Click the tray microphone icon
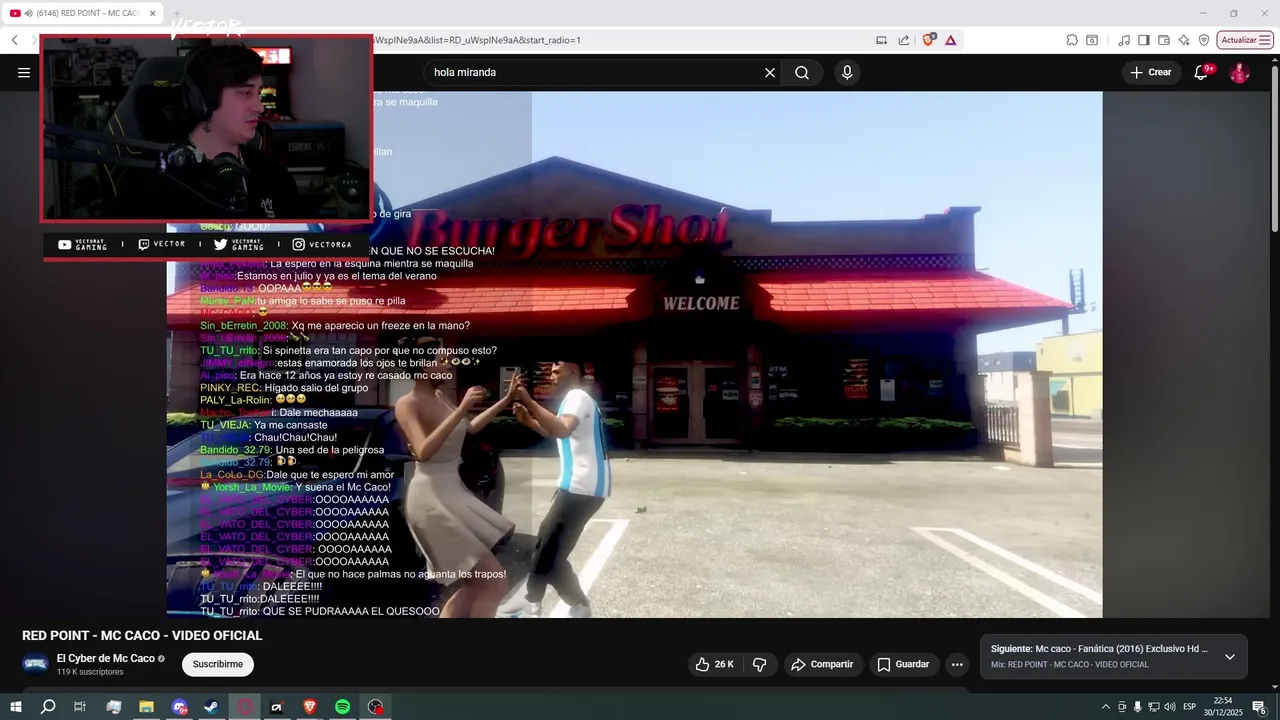Viewport: 1280px width, 720px height. [1137, 707]
